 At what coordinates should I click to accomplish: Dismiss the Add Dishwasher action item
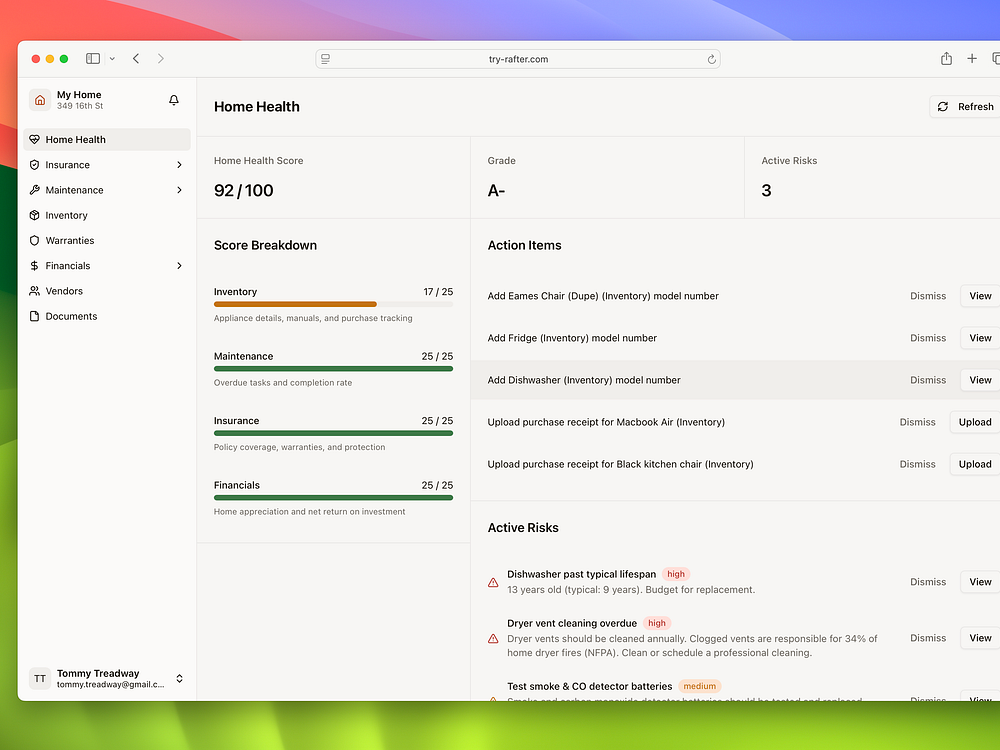coord(928,380)
